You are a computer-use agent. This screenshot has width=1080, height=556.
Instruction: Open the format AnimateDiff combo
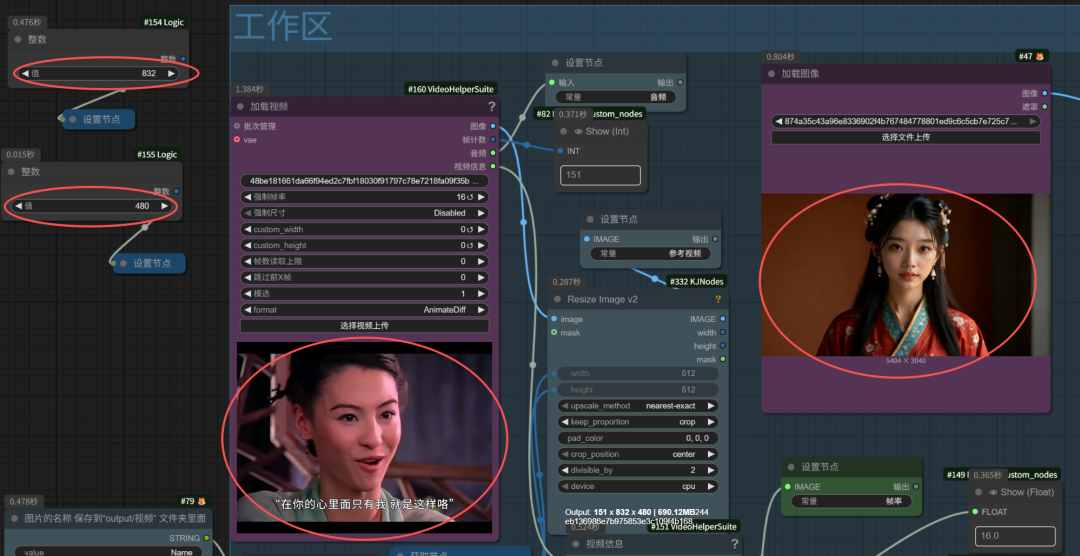point(364,310)
